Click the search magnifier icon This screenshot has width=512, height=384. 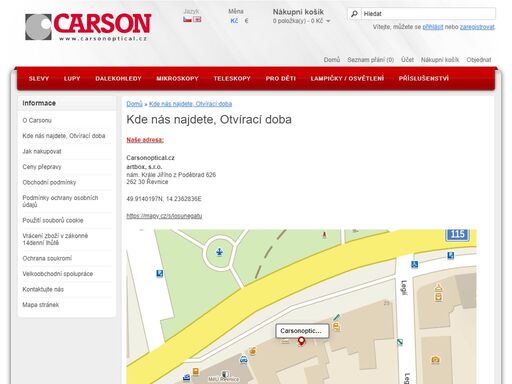354,14
